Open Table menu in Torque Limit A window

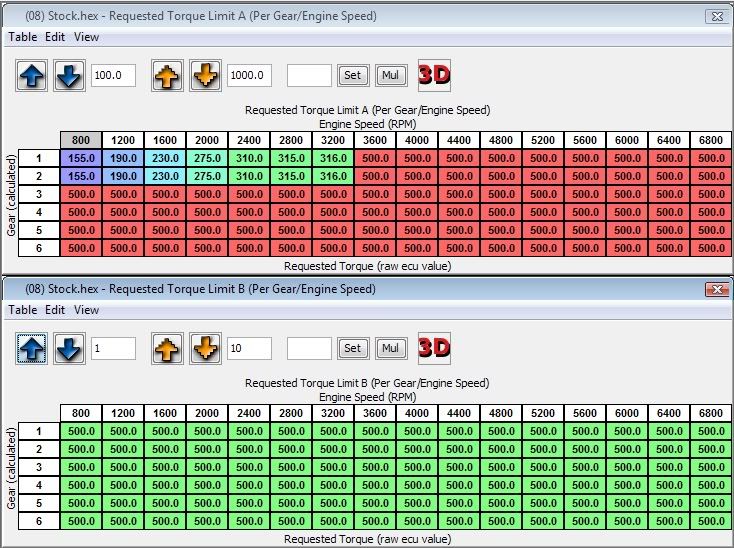(23, 37)
